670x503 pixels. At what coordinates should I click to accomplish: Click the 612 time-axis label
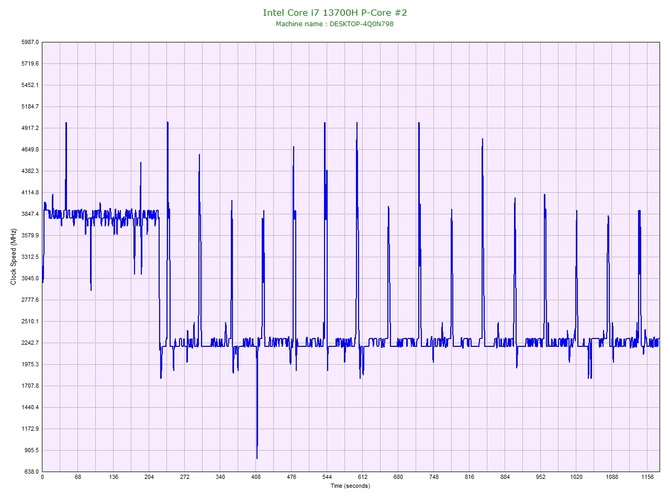363,477
